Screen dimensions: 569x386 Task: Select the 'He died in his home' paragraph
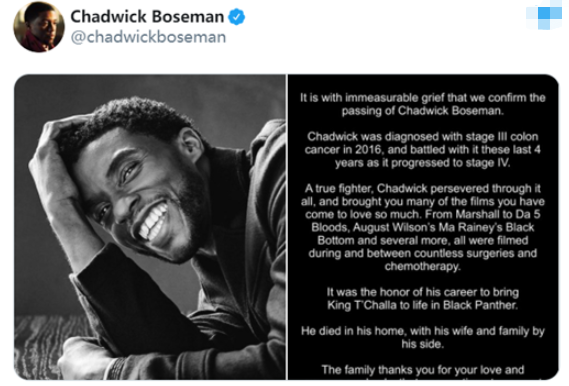422,337
